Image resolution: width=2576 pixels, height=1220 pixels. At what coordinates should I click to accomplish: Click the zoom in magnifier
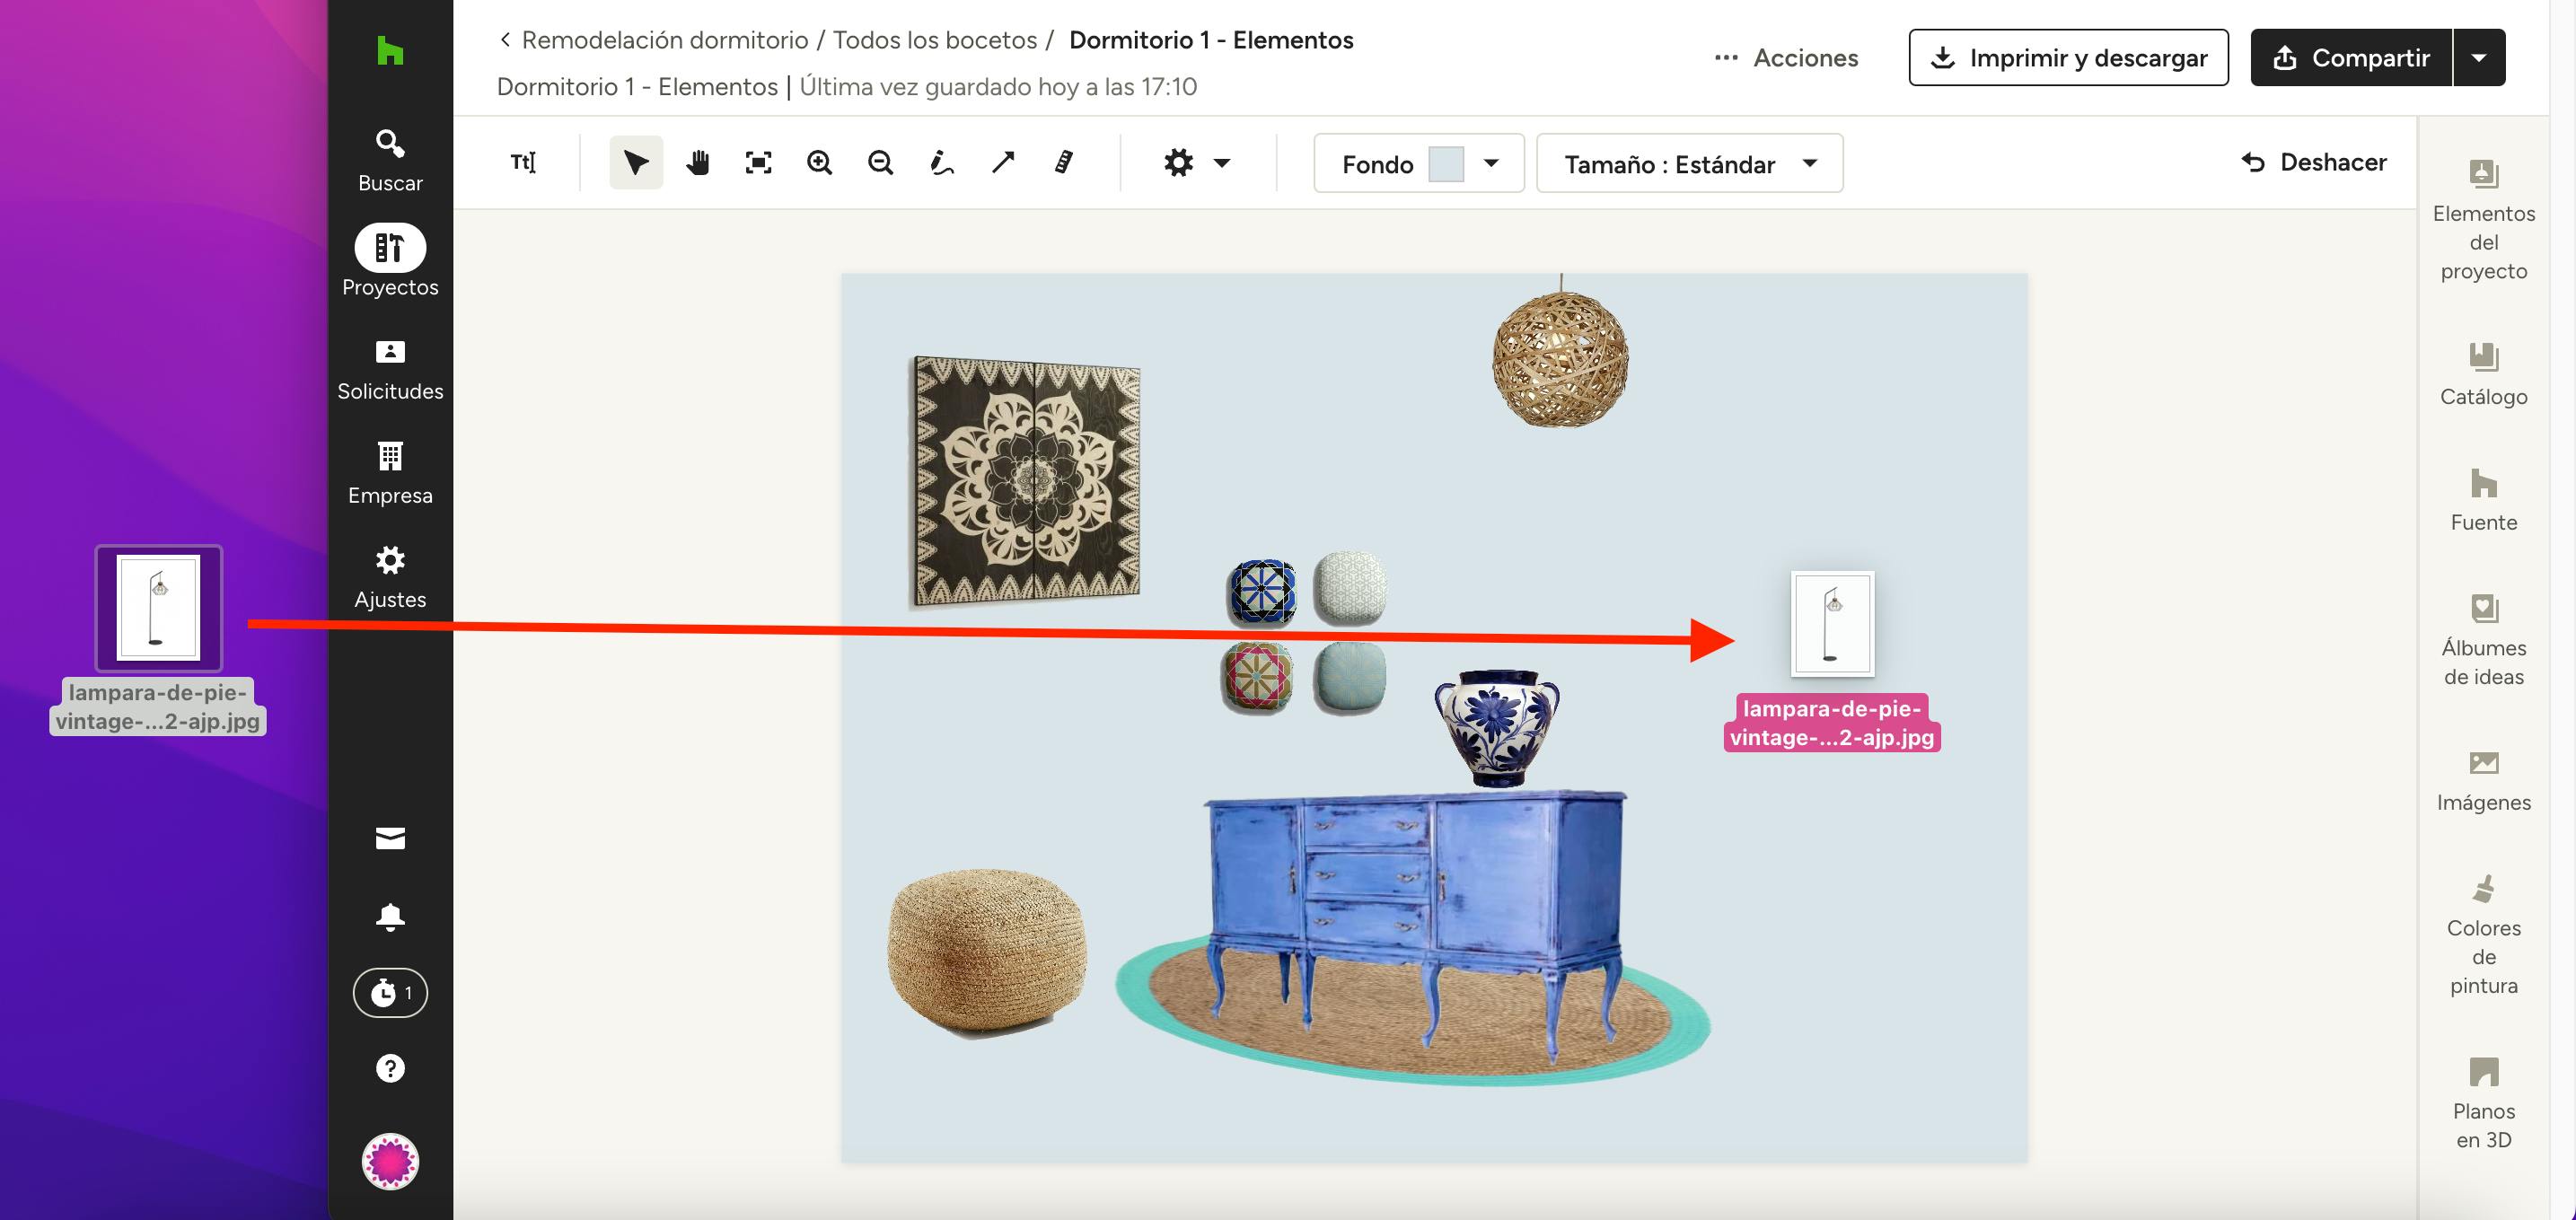[x=819, y=162]
